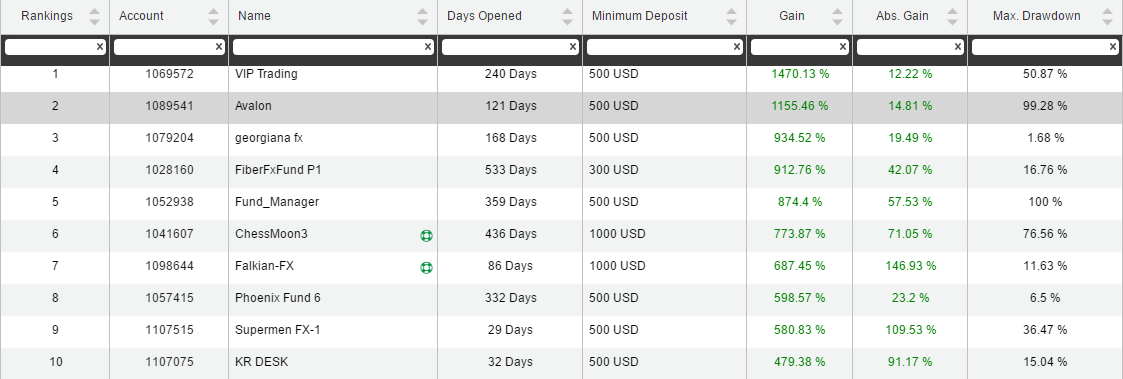The height and width of the screenshot is (379, 1123).
Task: Click the green lifebuoy icon beside Falkian-FX
Action: tap(426, 268)
